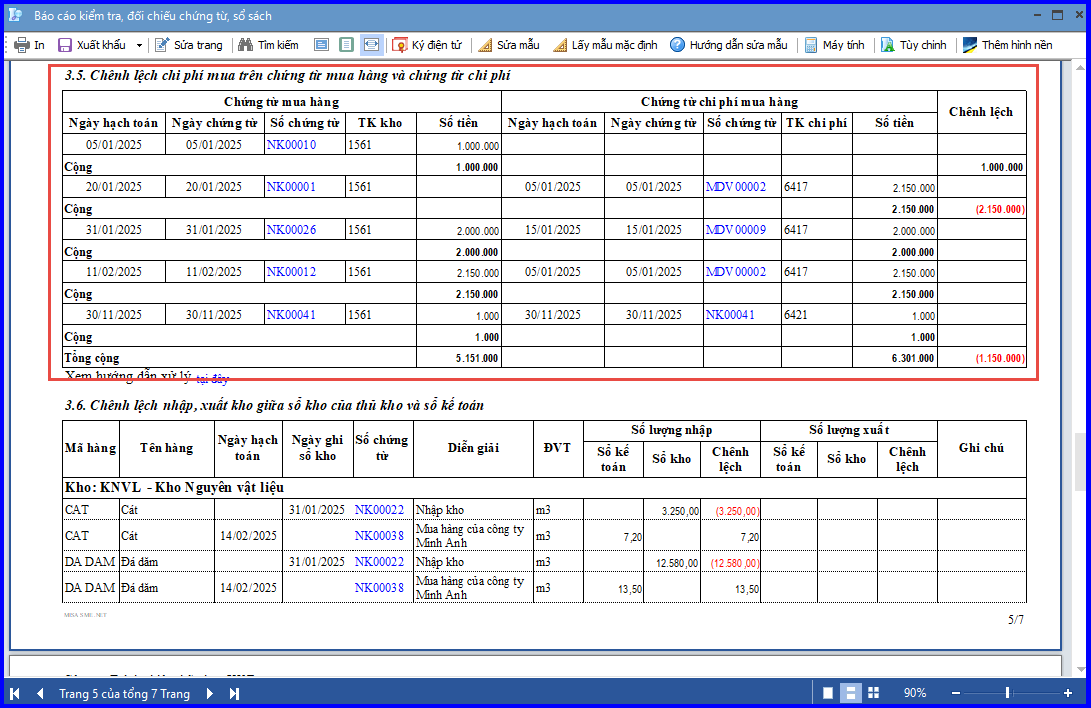
Task: Switch to single page layout view
Action: (x=828, y=693)
